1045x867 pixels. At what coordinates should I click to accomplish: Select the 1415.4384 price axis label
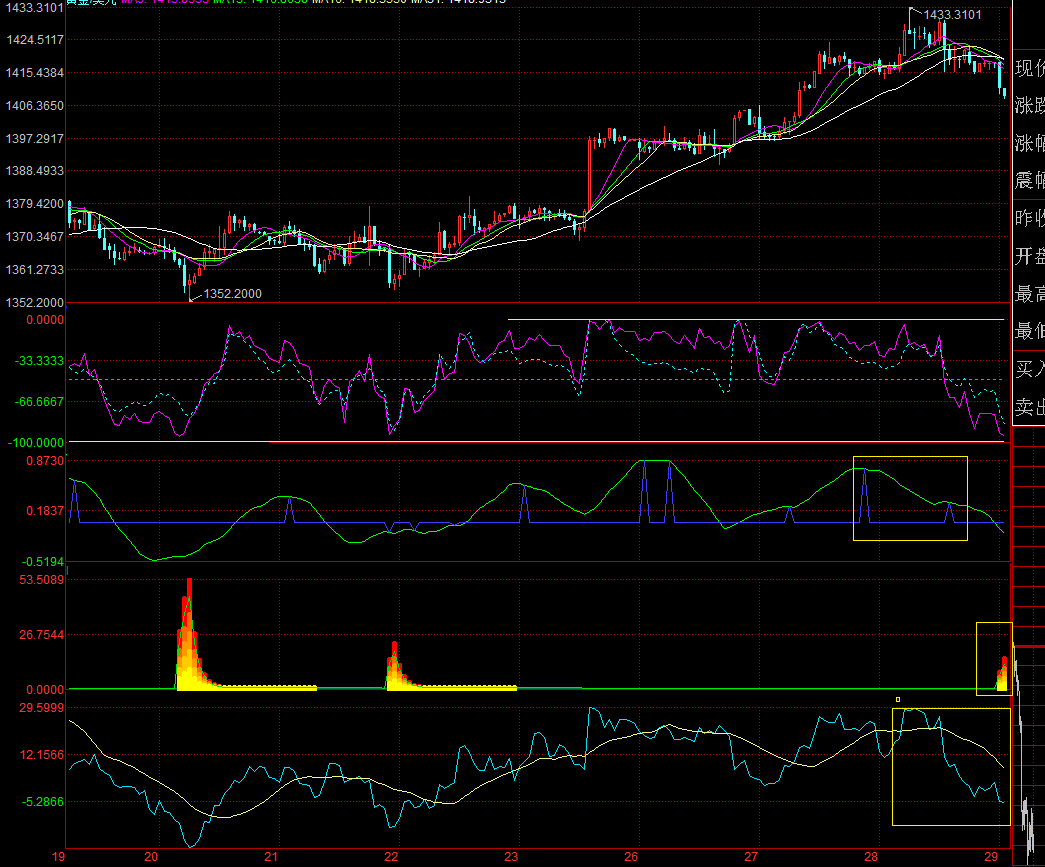tap(35, 73)
